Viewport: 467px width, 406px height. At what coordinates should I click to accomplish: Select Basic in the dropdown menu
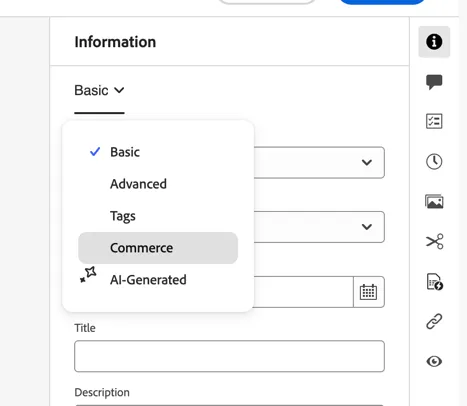point(158,152)
